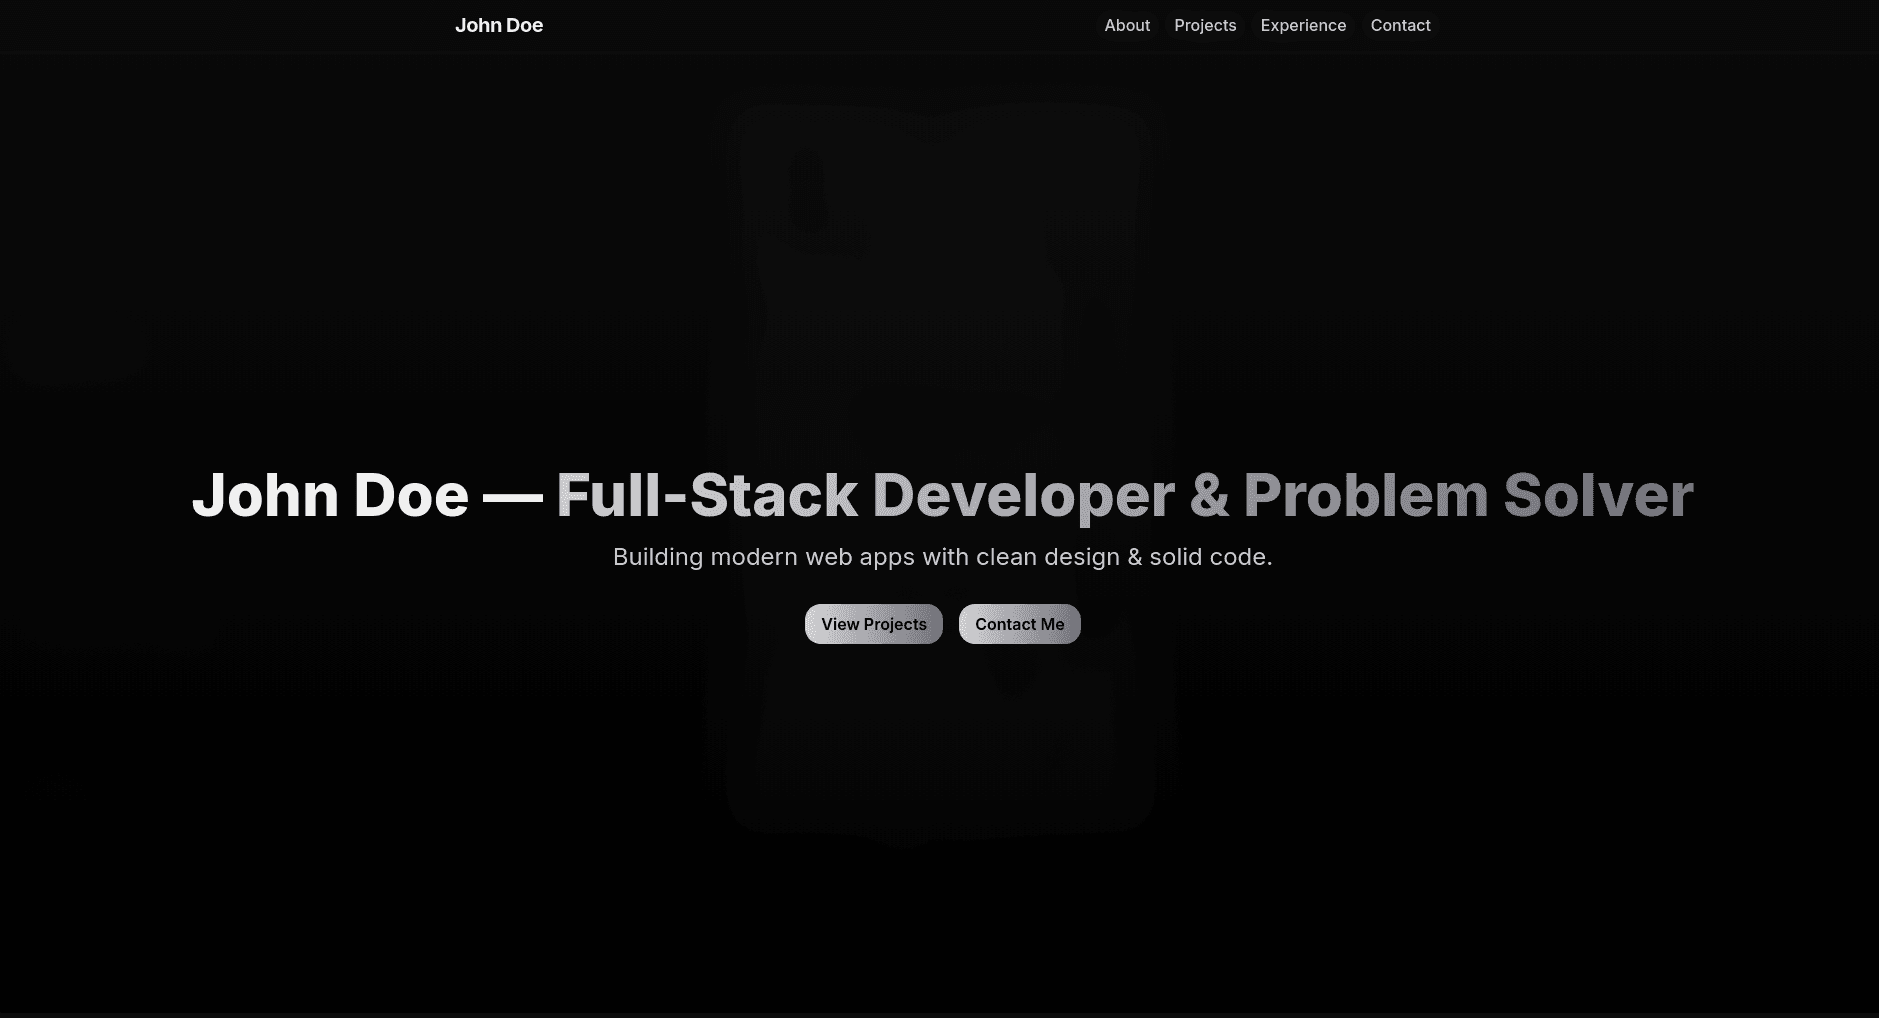This screenshot has height=1018, width=1879.
Task: Return to top via the John Doe brand name
Action: (499, 25)
